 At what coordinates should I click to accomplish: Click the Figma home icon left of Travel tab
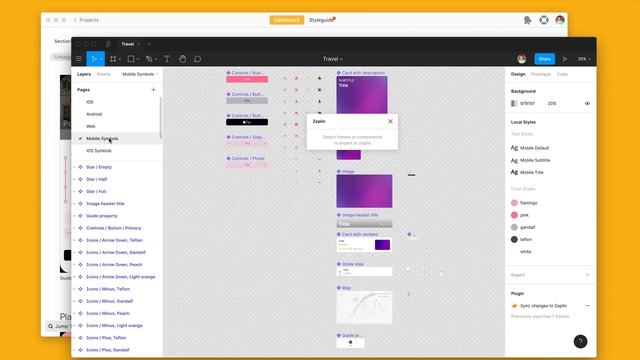tap(108, 44)
